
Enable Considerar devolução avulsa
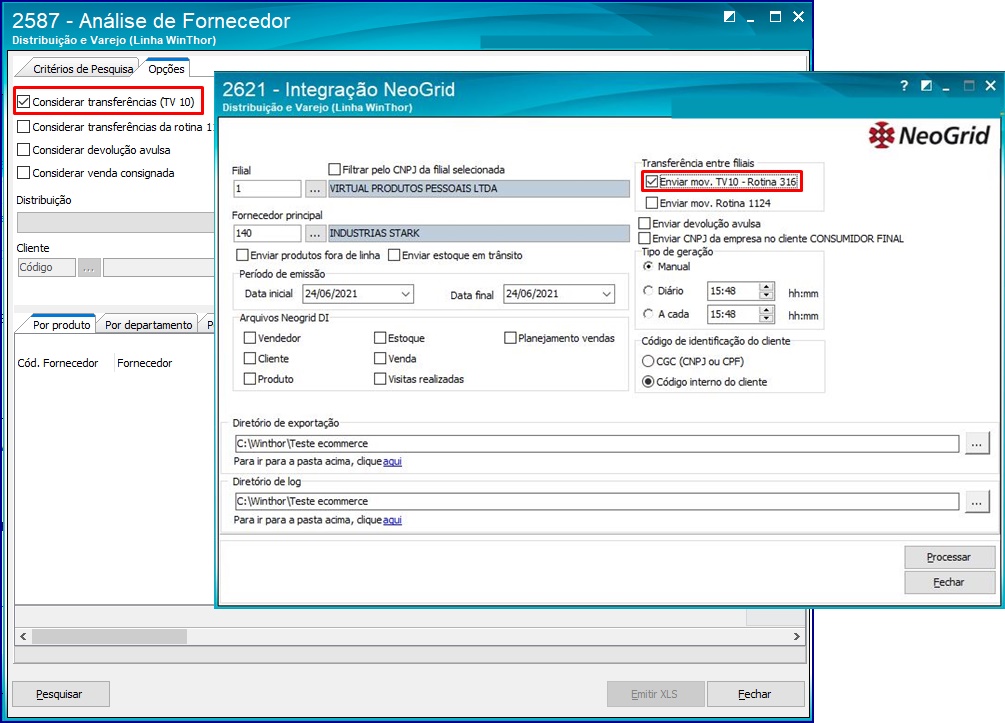coord(24,150)
